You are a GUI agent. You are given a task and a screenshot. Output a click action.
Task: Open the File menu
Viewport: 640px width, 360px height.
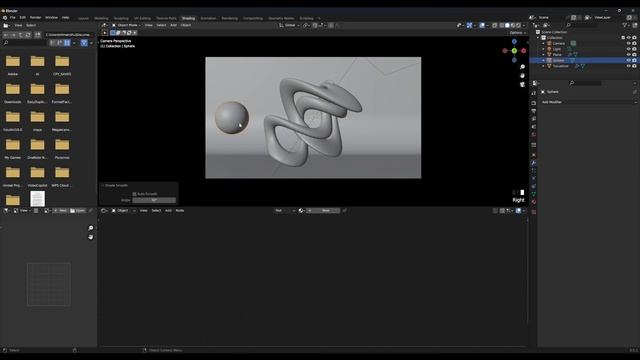pyautogui.click(x=13, y=18)
